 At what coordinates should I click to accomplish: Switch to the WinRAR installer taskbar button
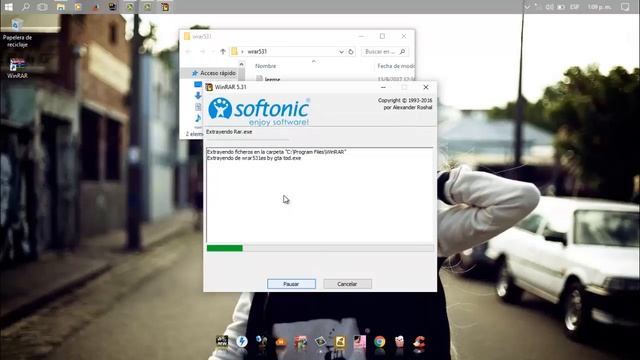coord(165,7)
